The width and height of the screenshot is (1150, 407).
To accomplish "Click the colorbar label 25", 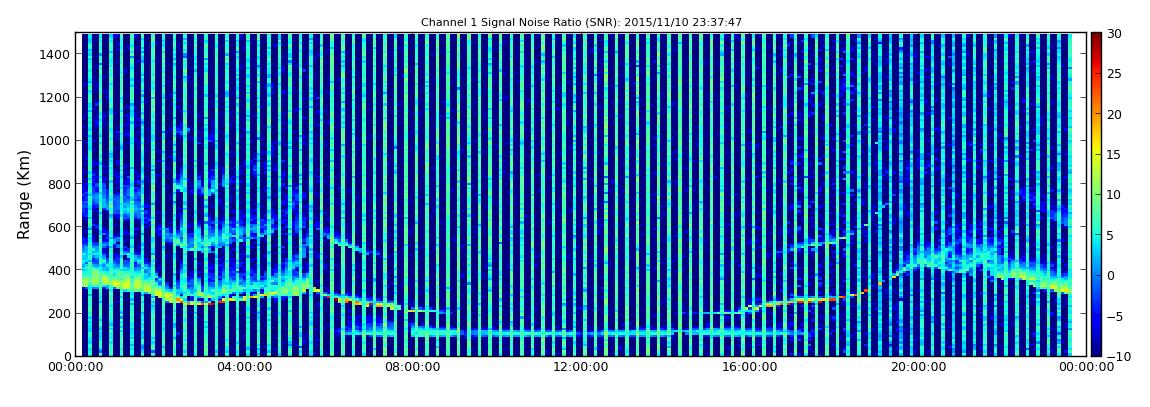I will (1115, 74).
